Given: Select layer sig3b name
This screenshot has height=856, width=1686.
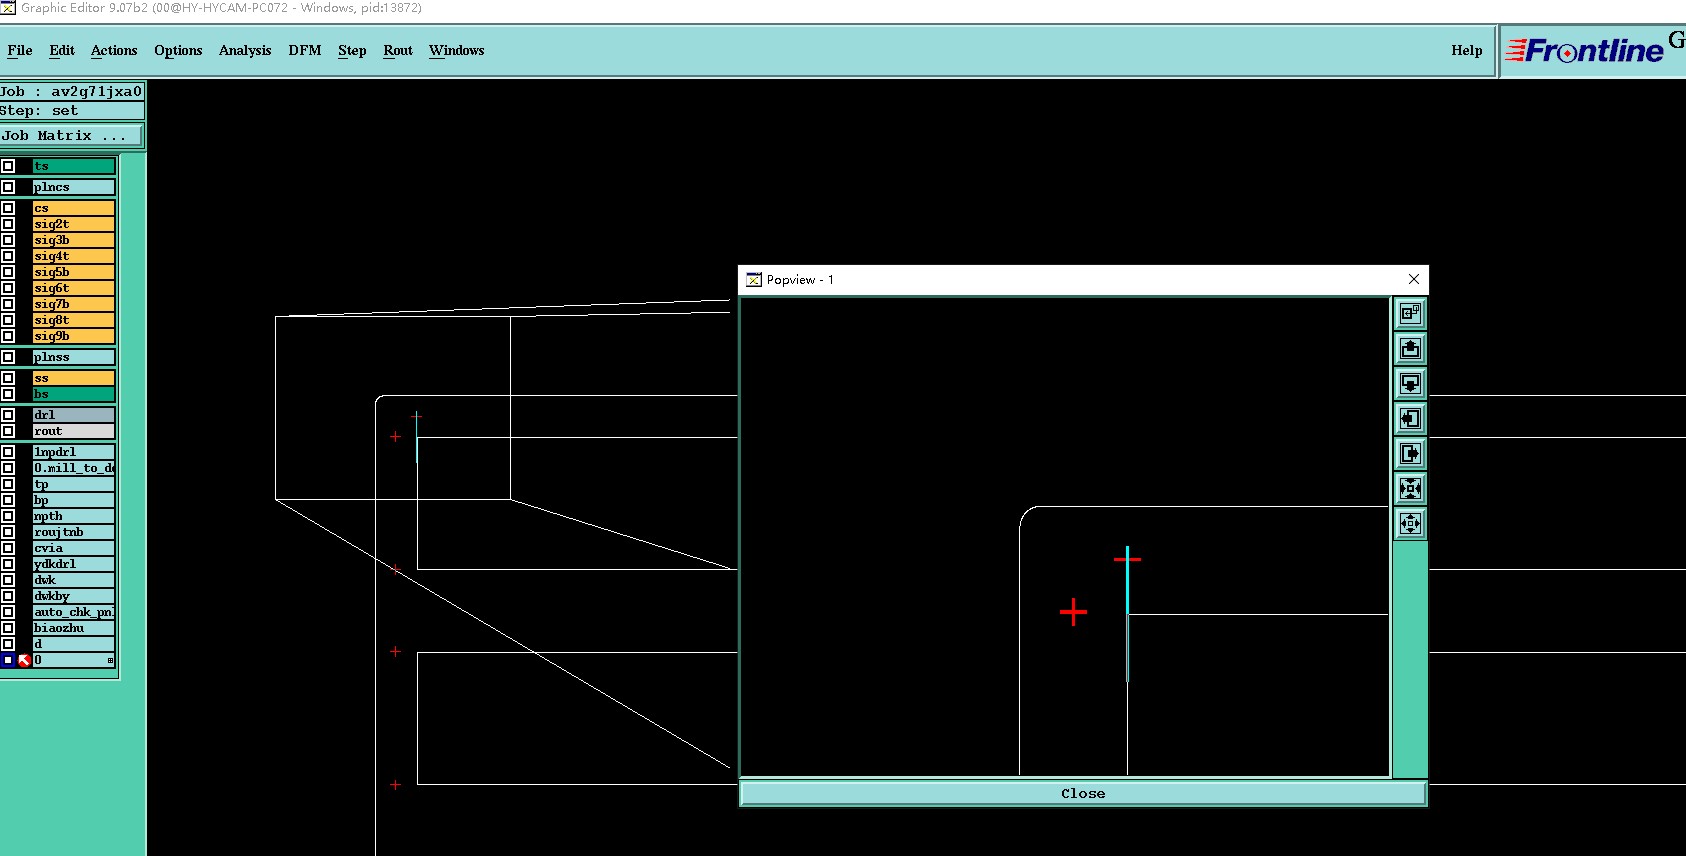Looking at the screenshot, I should coord(74,240).
